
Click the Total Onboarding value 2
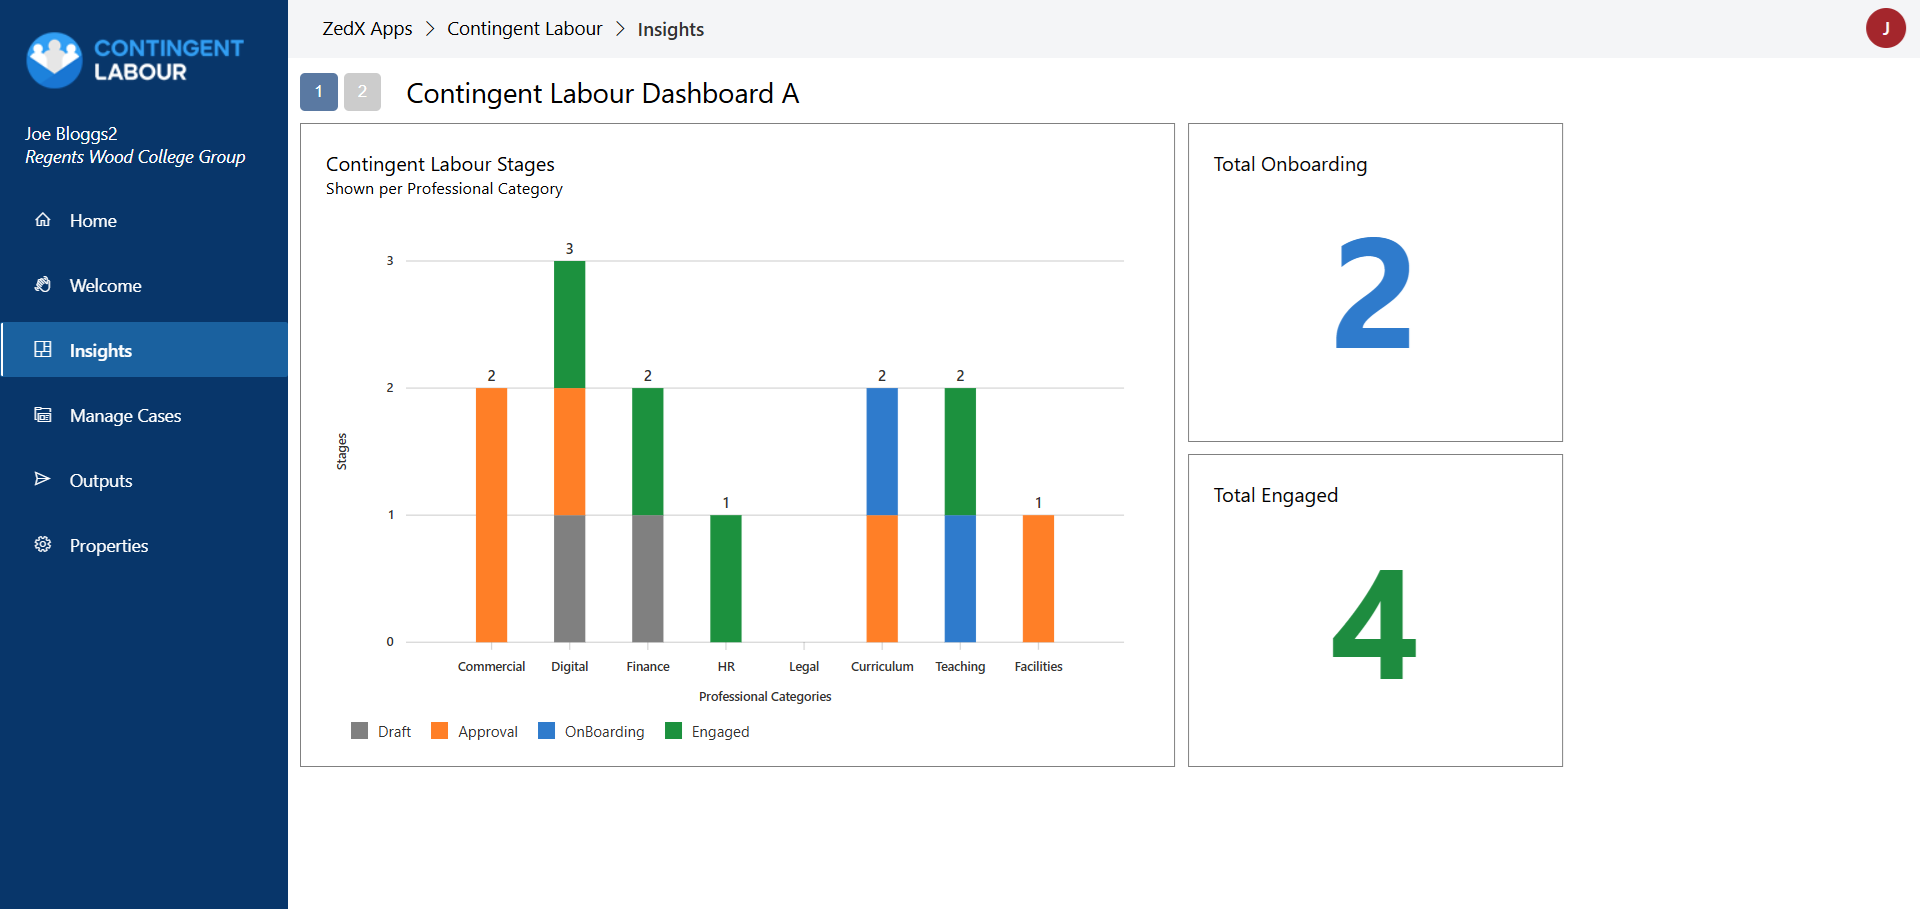click(x=1374, y=293)
